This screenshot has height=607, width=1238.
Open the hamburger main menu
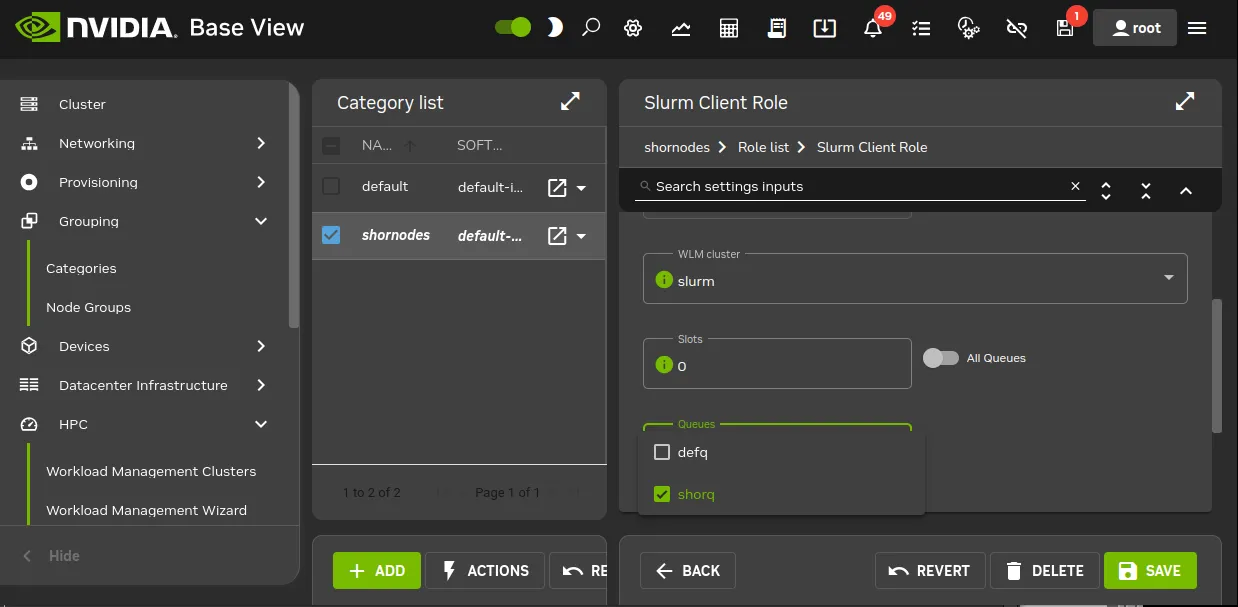click(1197, 28)
